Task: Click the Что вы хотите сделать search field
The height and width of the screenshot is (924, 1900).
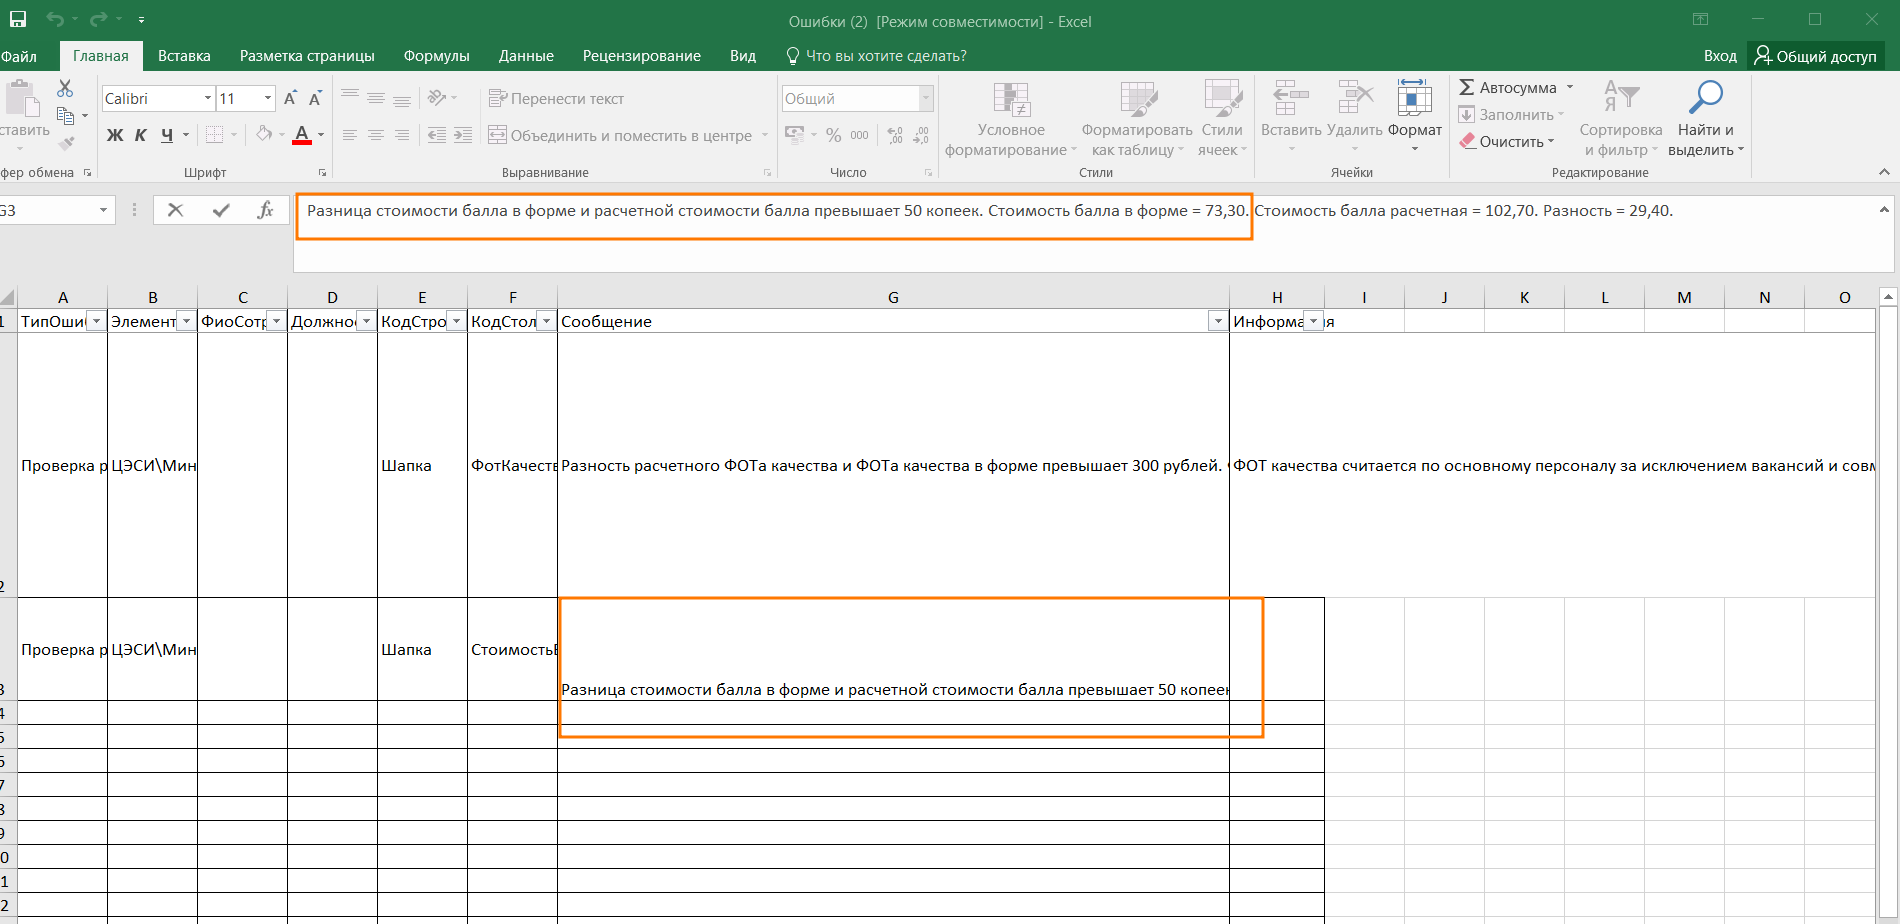Action: [885, 56]
